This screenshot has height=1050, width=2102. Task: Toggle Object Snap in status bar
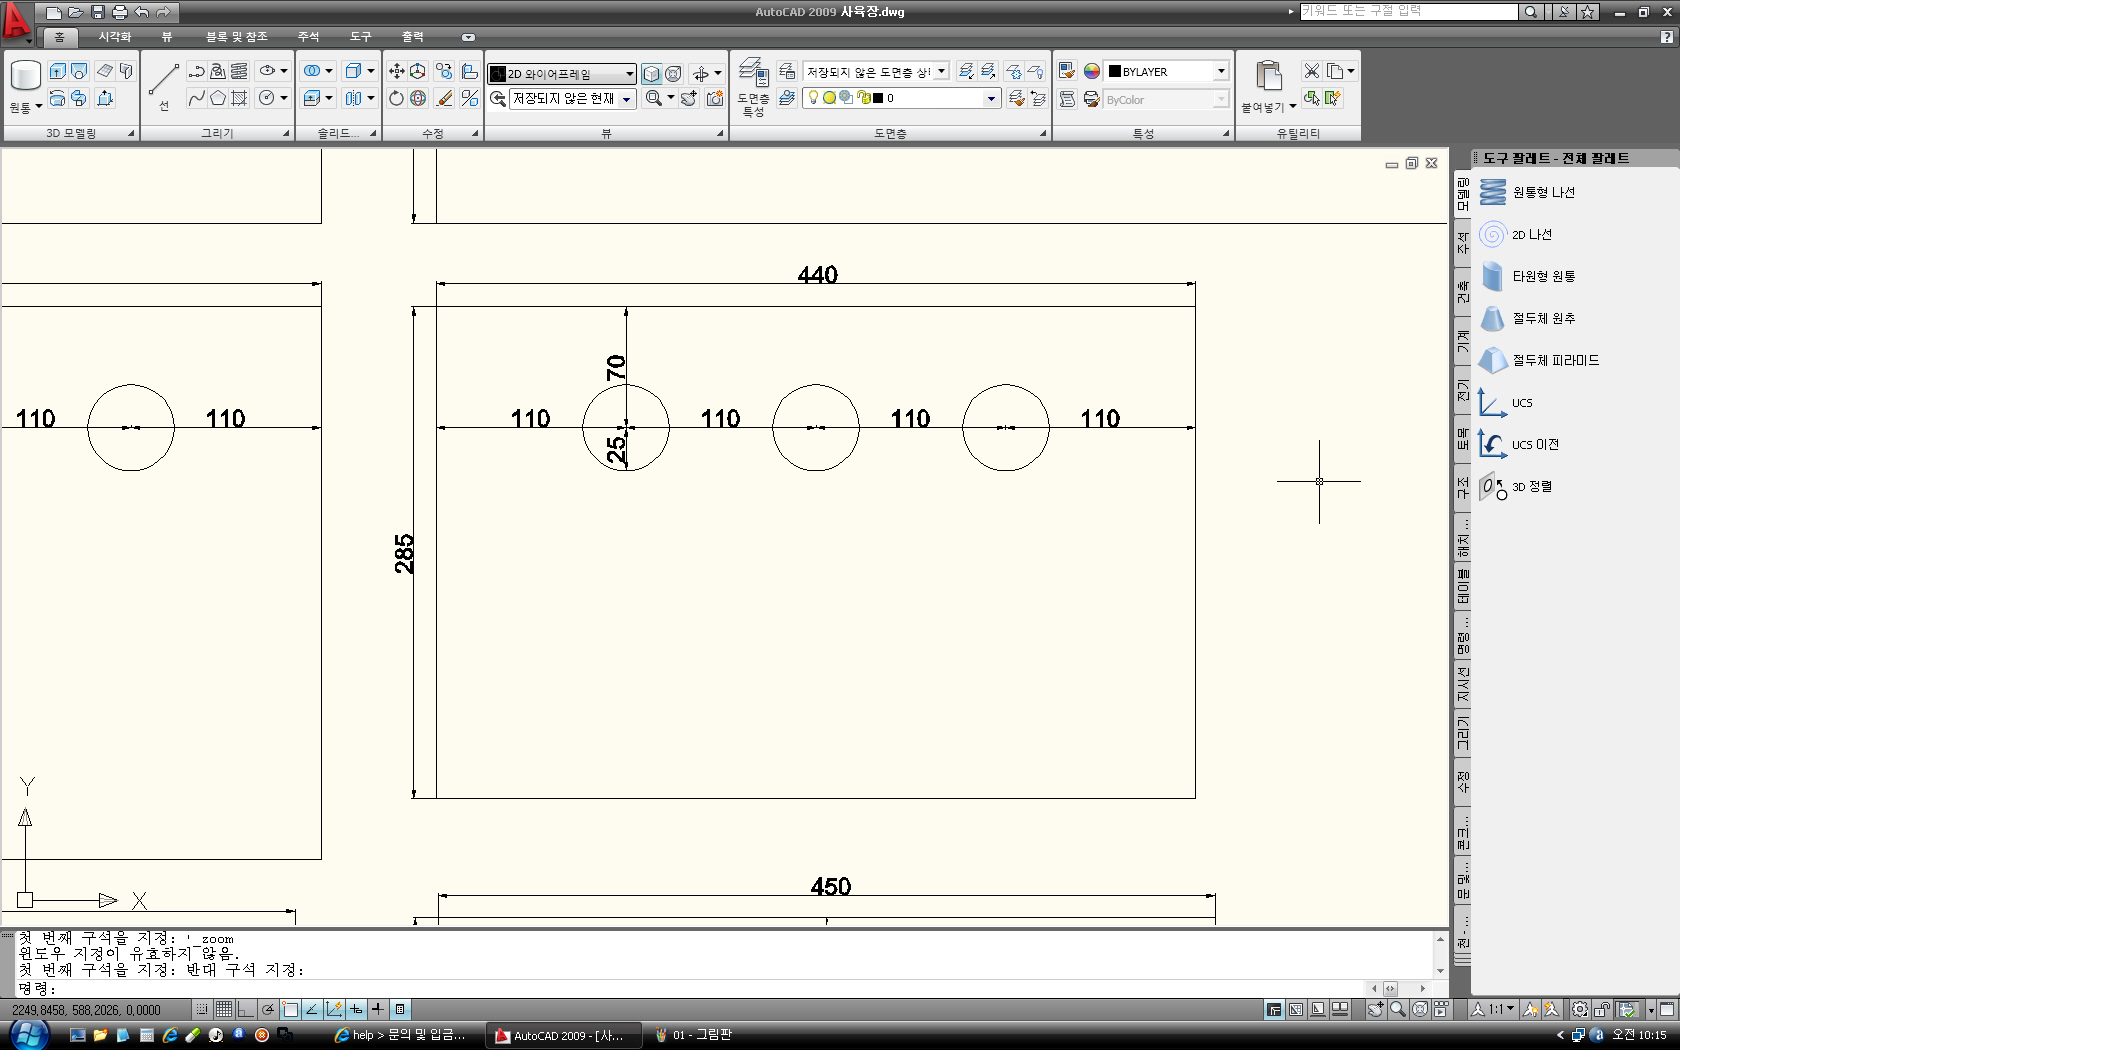pyautogui.click(x=290, y=1009)
